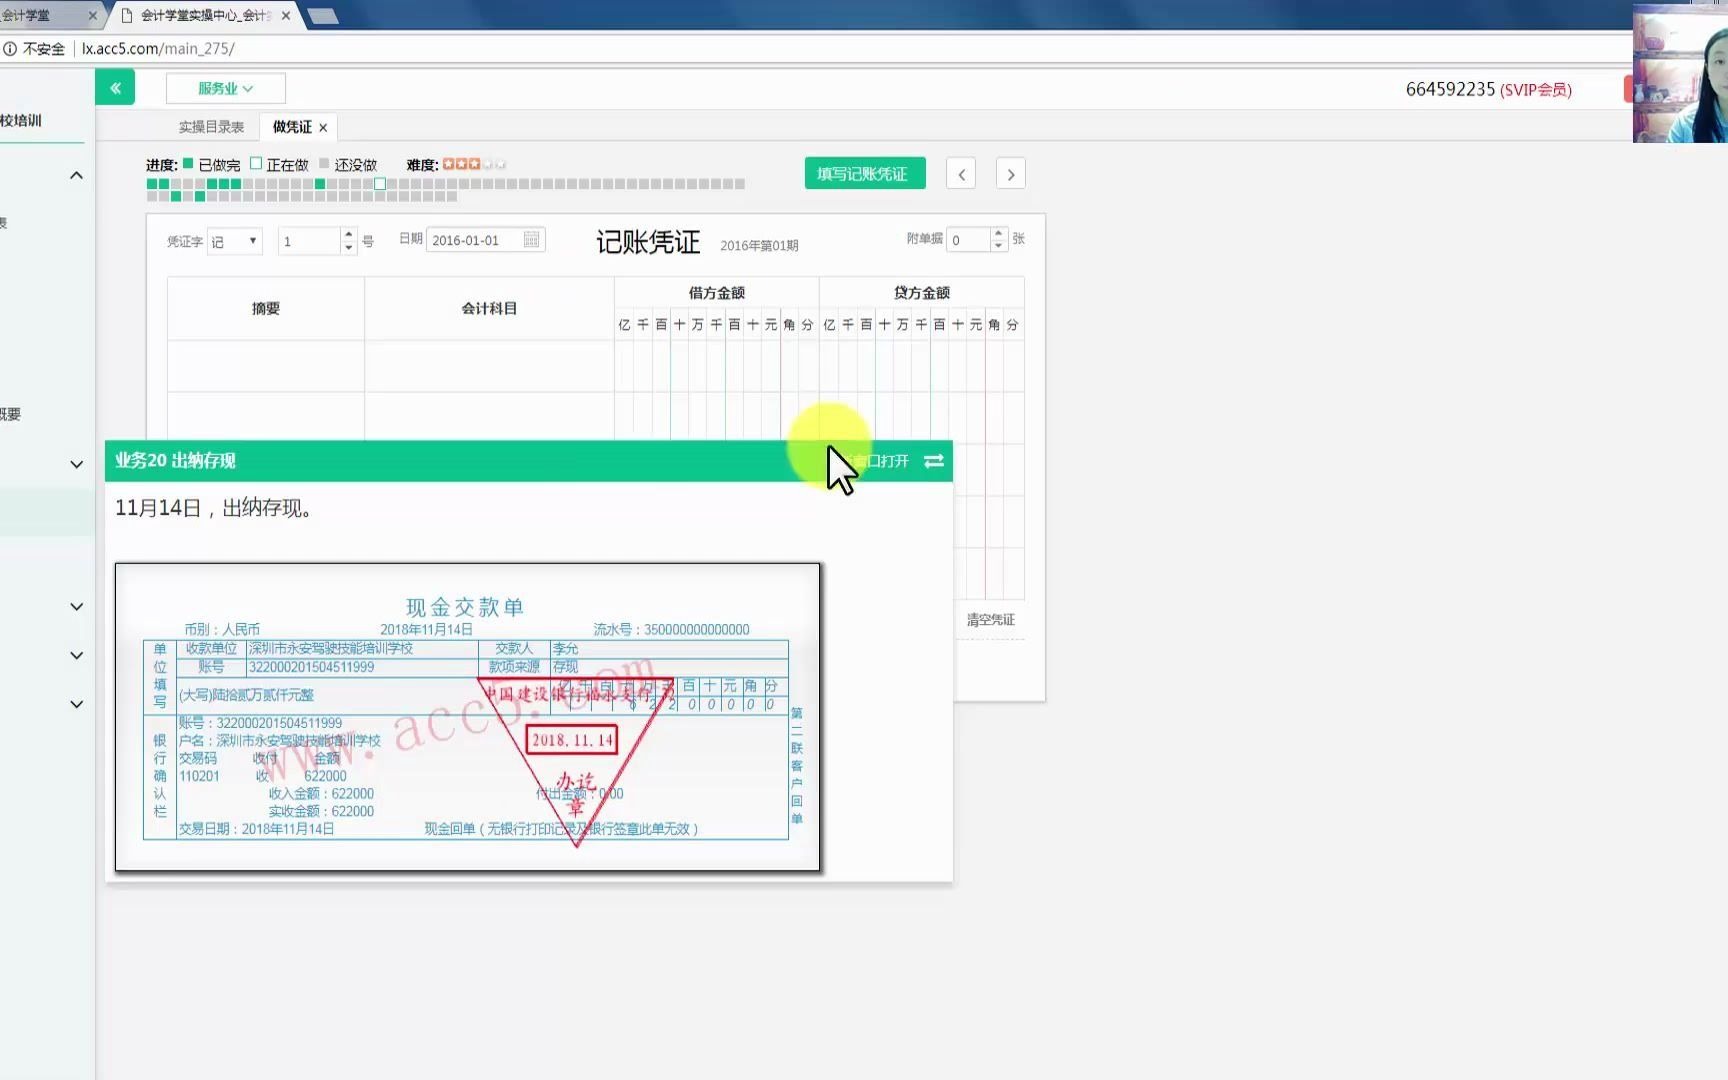Viewport: 1728px width, 1080px height.
Task: Click the first row 摘要 cell
Action: (x=266, y=366)
